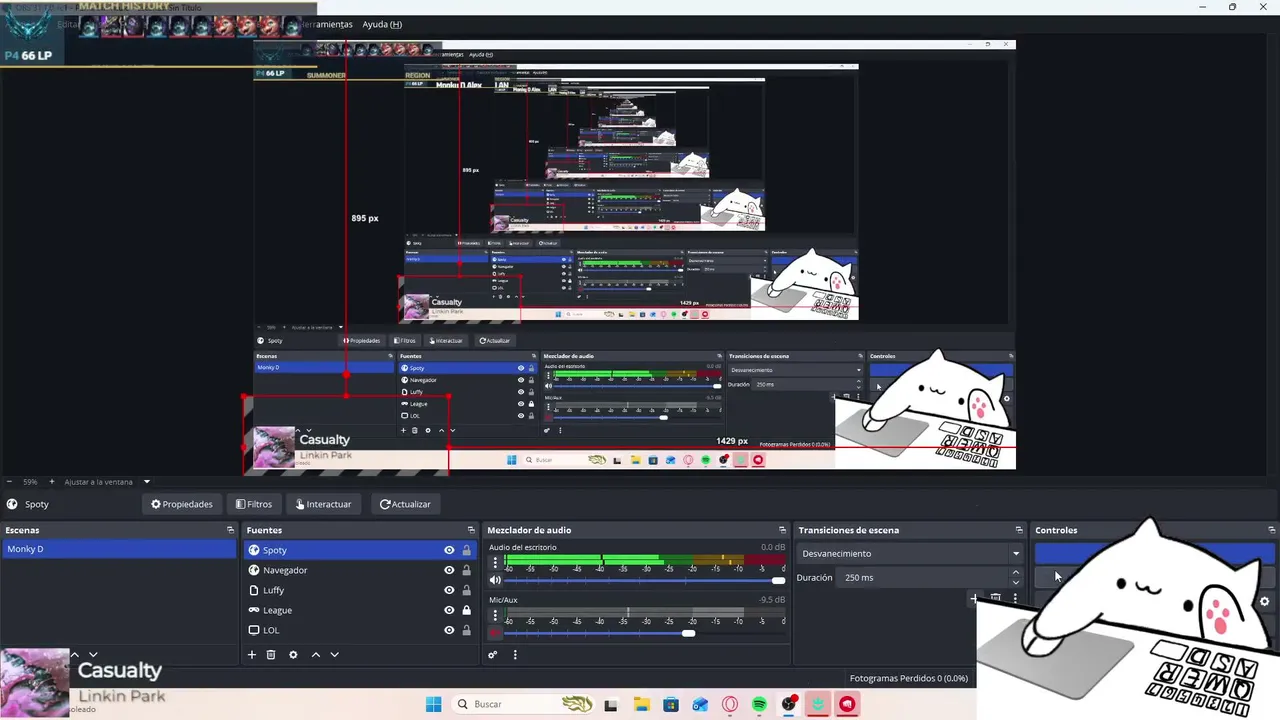Viewport: 1280px width, 720px height.
Task: Move the selected source up
Action: pyautogui.click(x=316, y=655)
